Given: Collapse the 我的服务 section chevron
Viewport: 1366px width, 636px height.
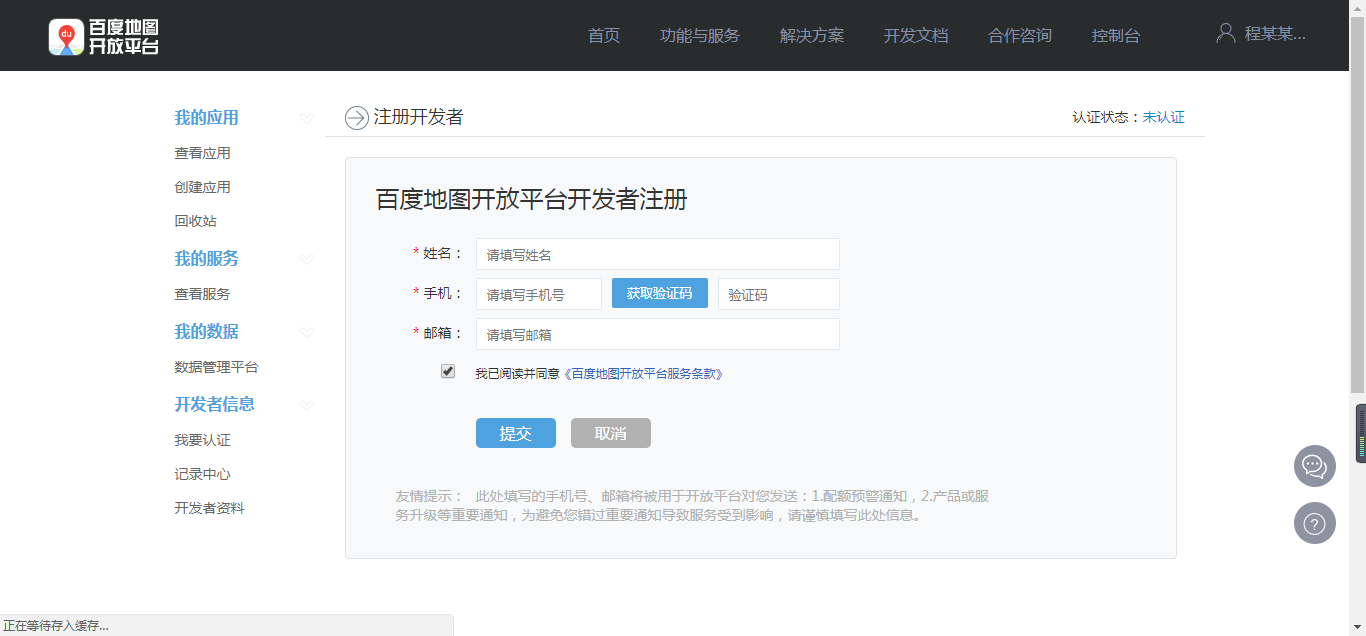Looking at the screenshot, I should pos(307,259).
